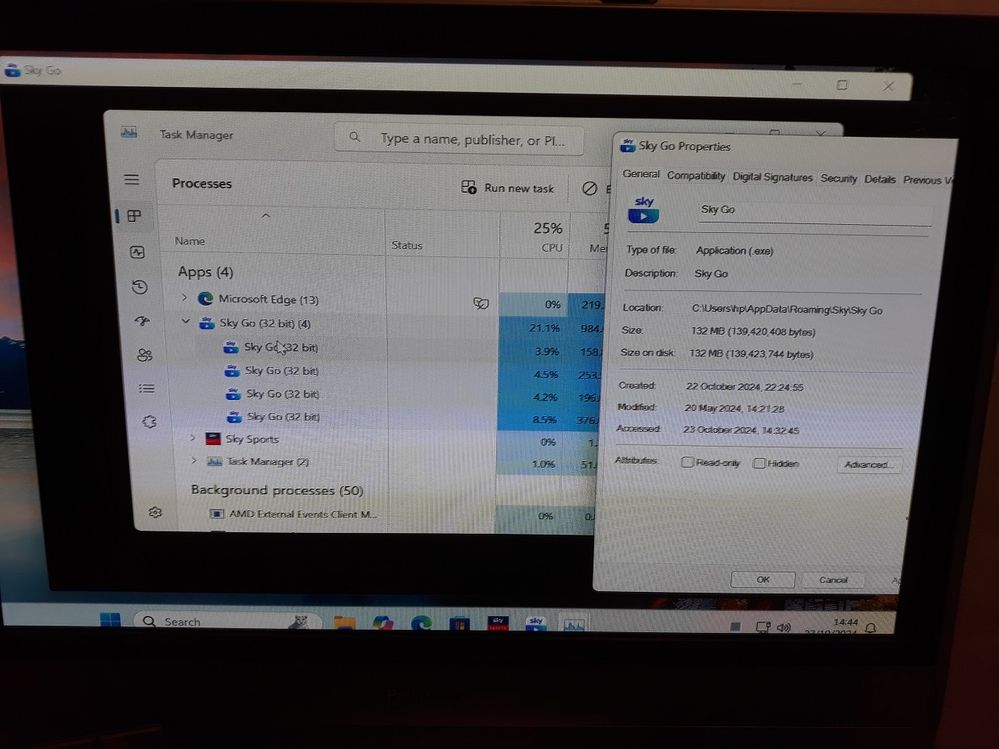The height and width of the screenshot is (749, 999).
Task: Switch to General tab in Properties
Action: 641,174
